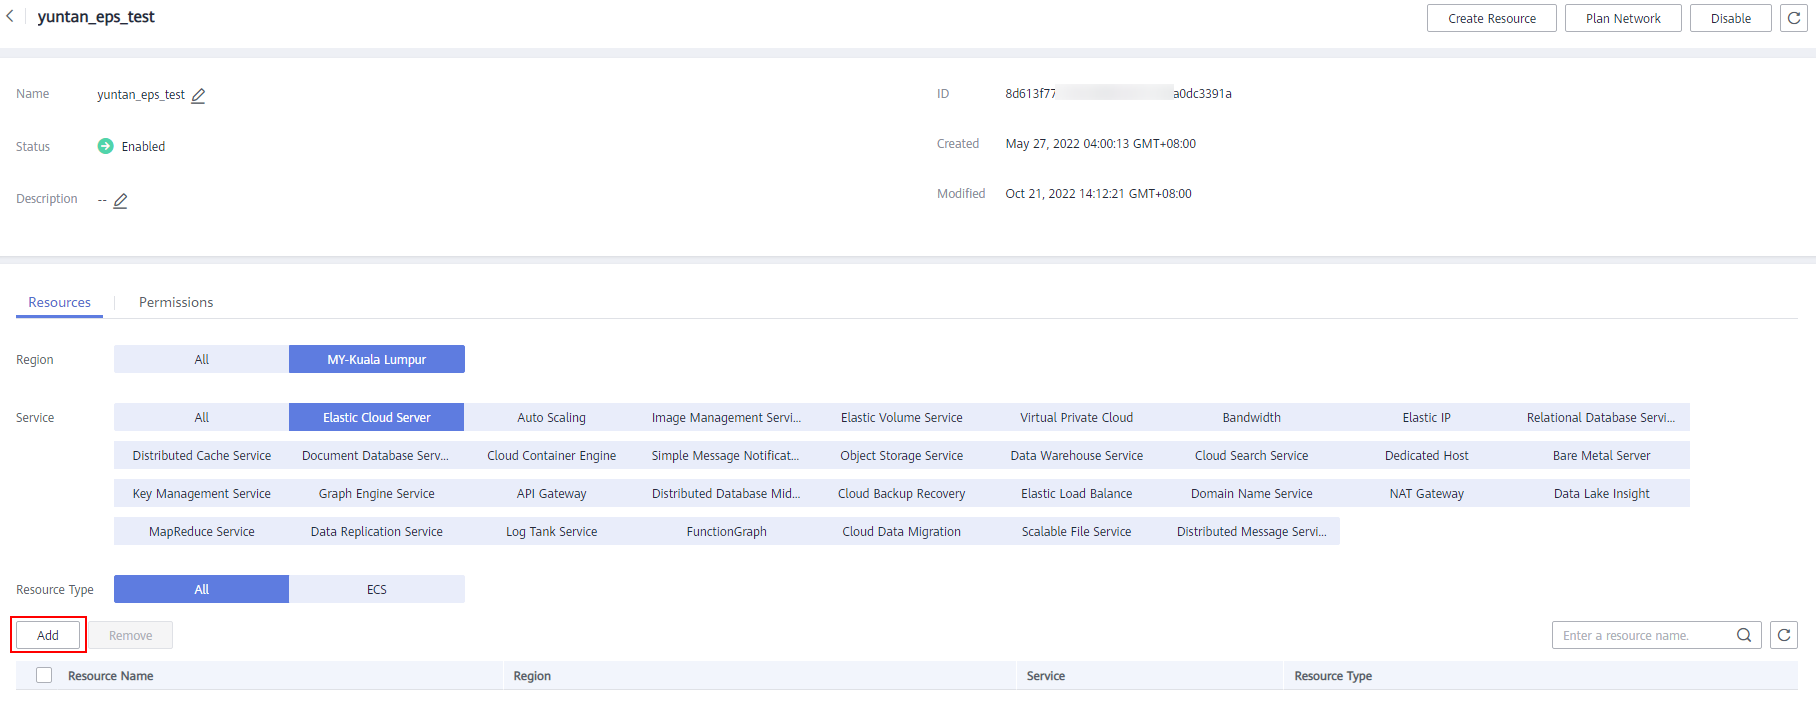Click the search magnifier icon

click(1744, 635)
